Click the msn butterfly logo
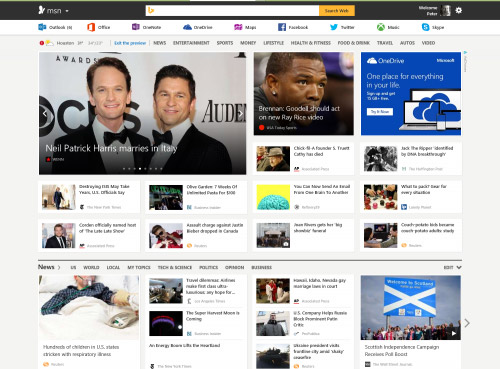Image resolution: width=500 pixels, height=369 pixels. pos(41,10)
